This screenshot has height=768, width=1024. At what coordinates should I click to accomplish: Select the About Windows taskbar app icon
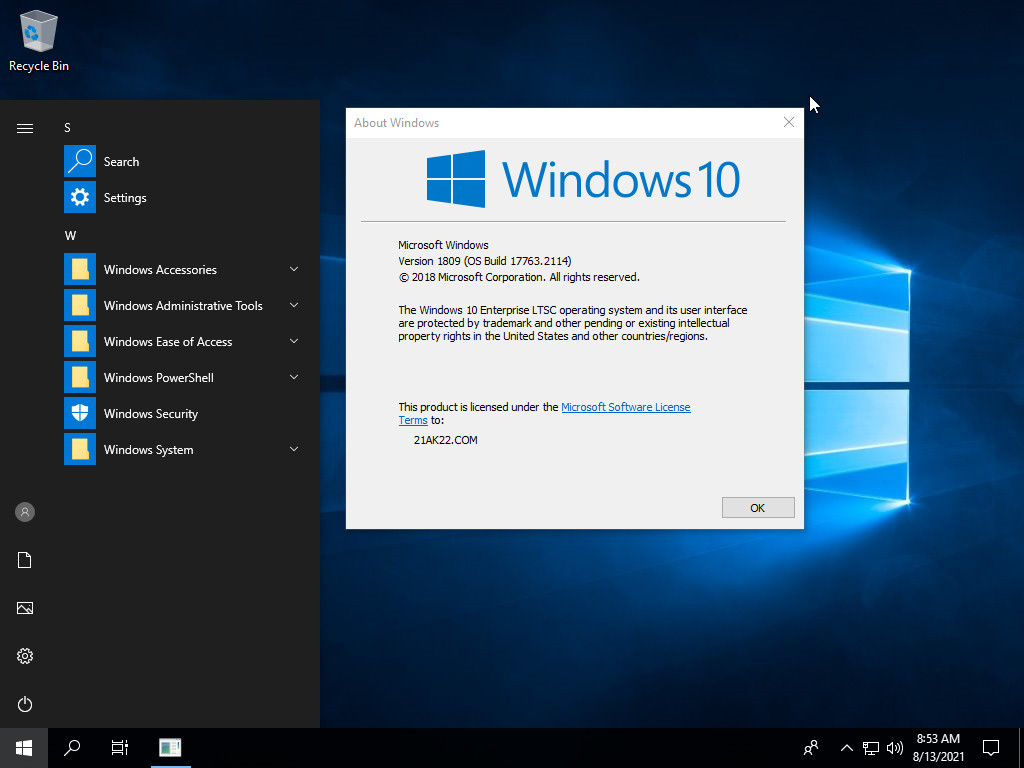tap(170, 748)
